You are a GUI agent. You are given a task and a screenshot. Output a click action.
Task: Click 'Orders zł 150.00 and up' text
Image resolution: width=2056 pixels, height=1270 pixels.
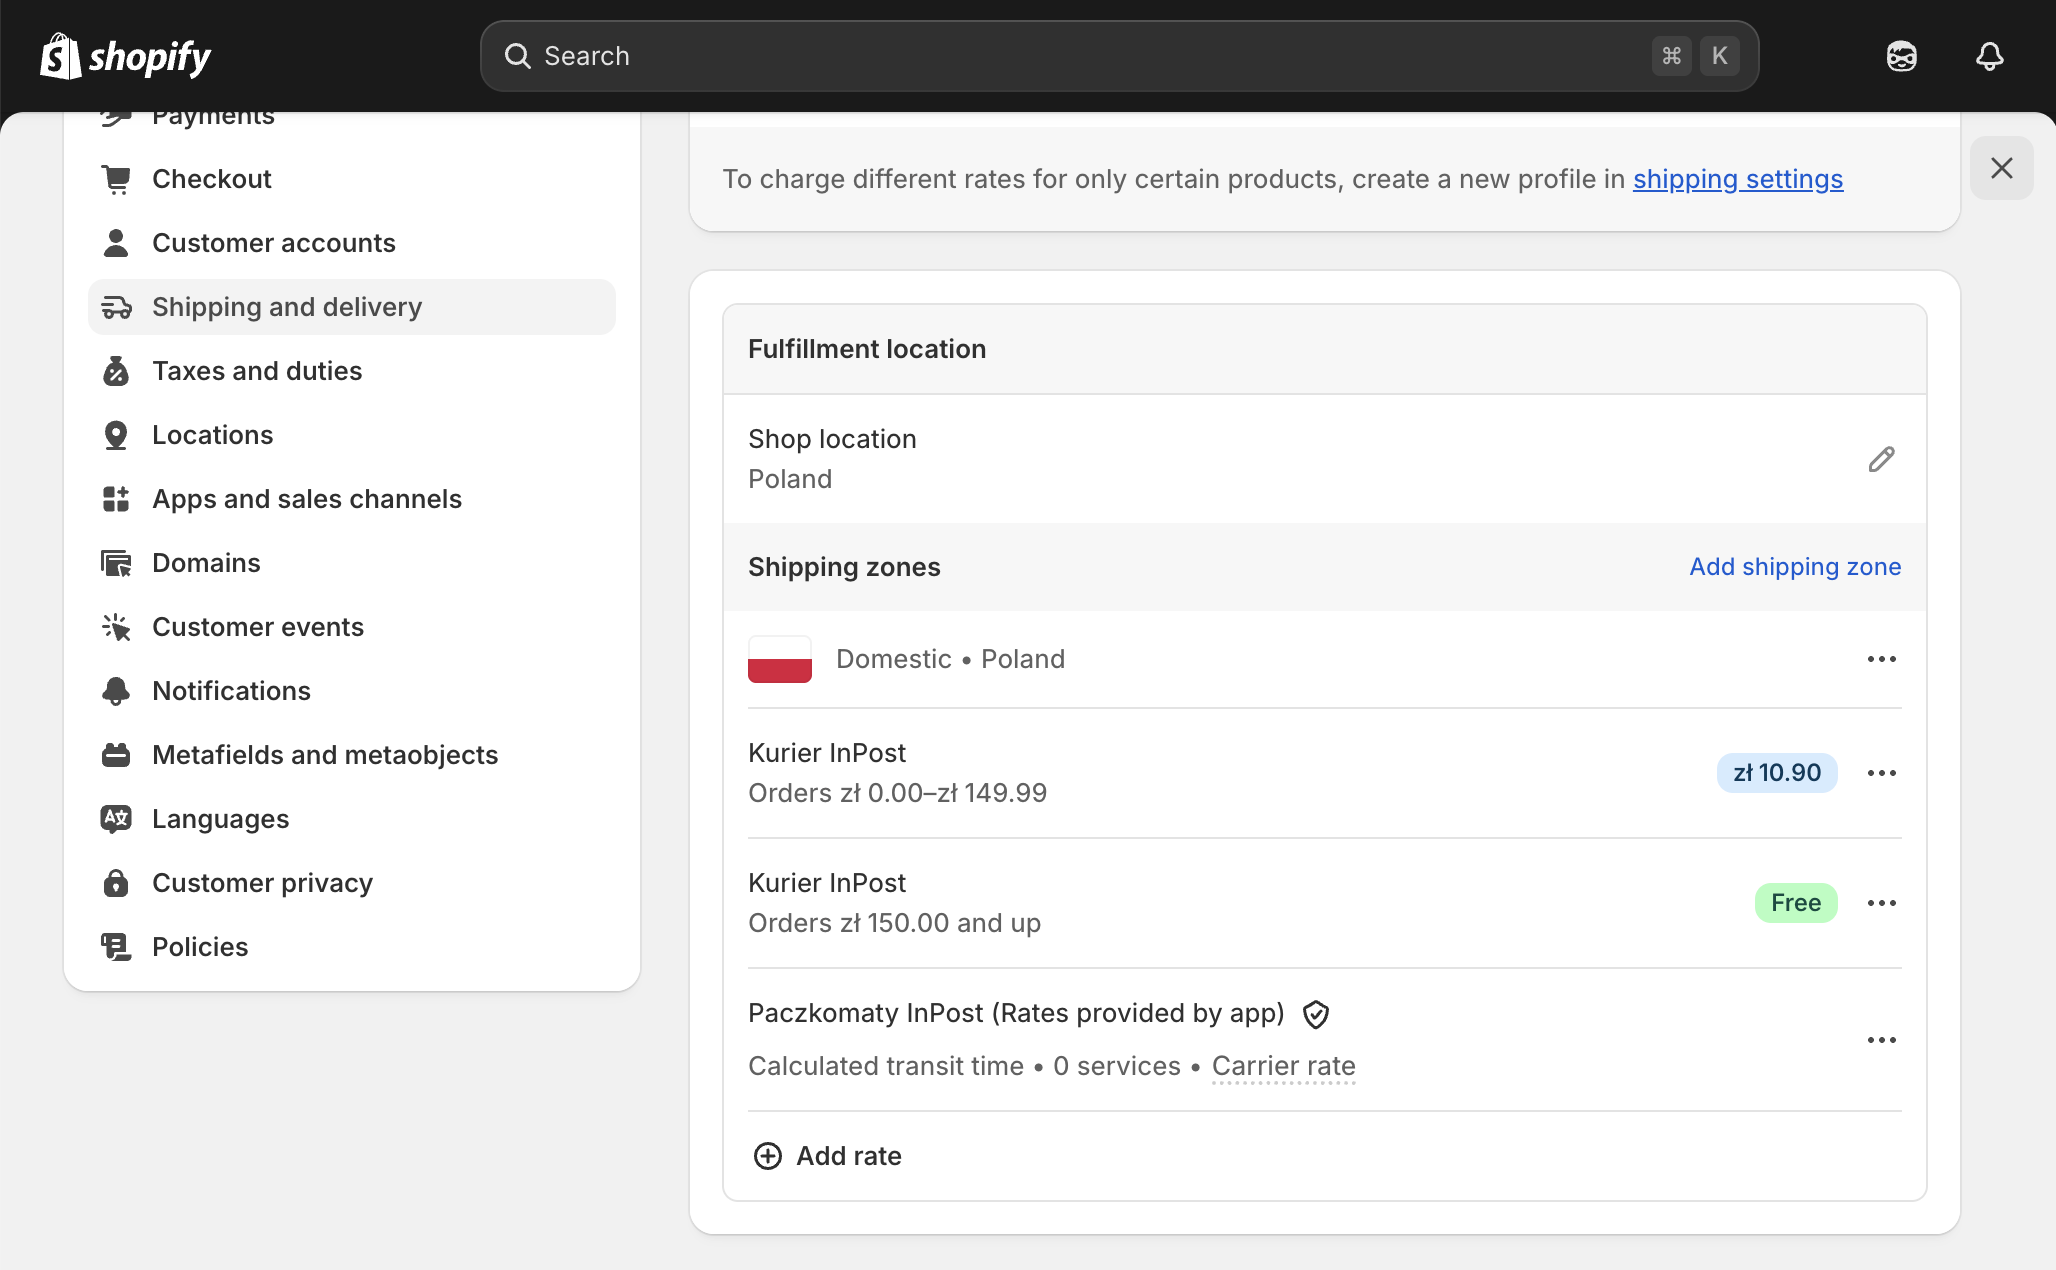tap(894, 923)
